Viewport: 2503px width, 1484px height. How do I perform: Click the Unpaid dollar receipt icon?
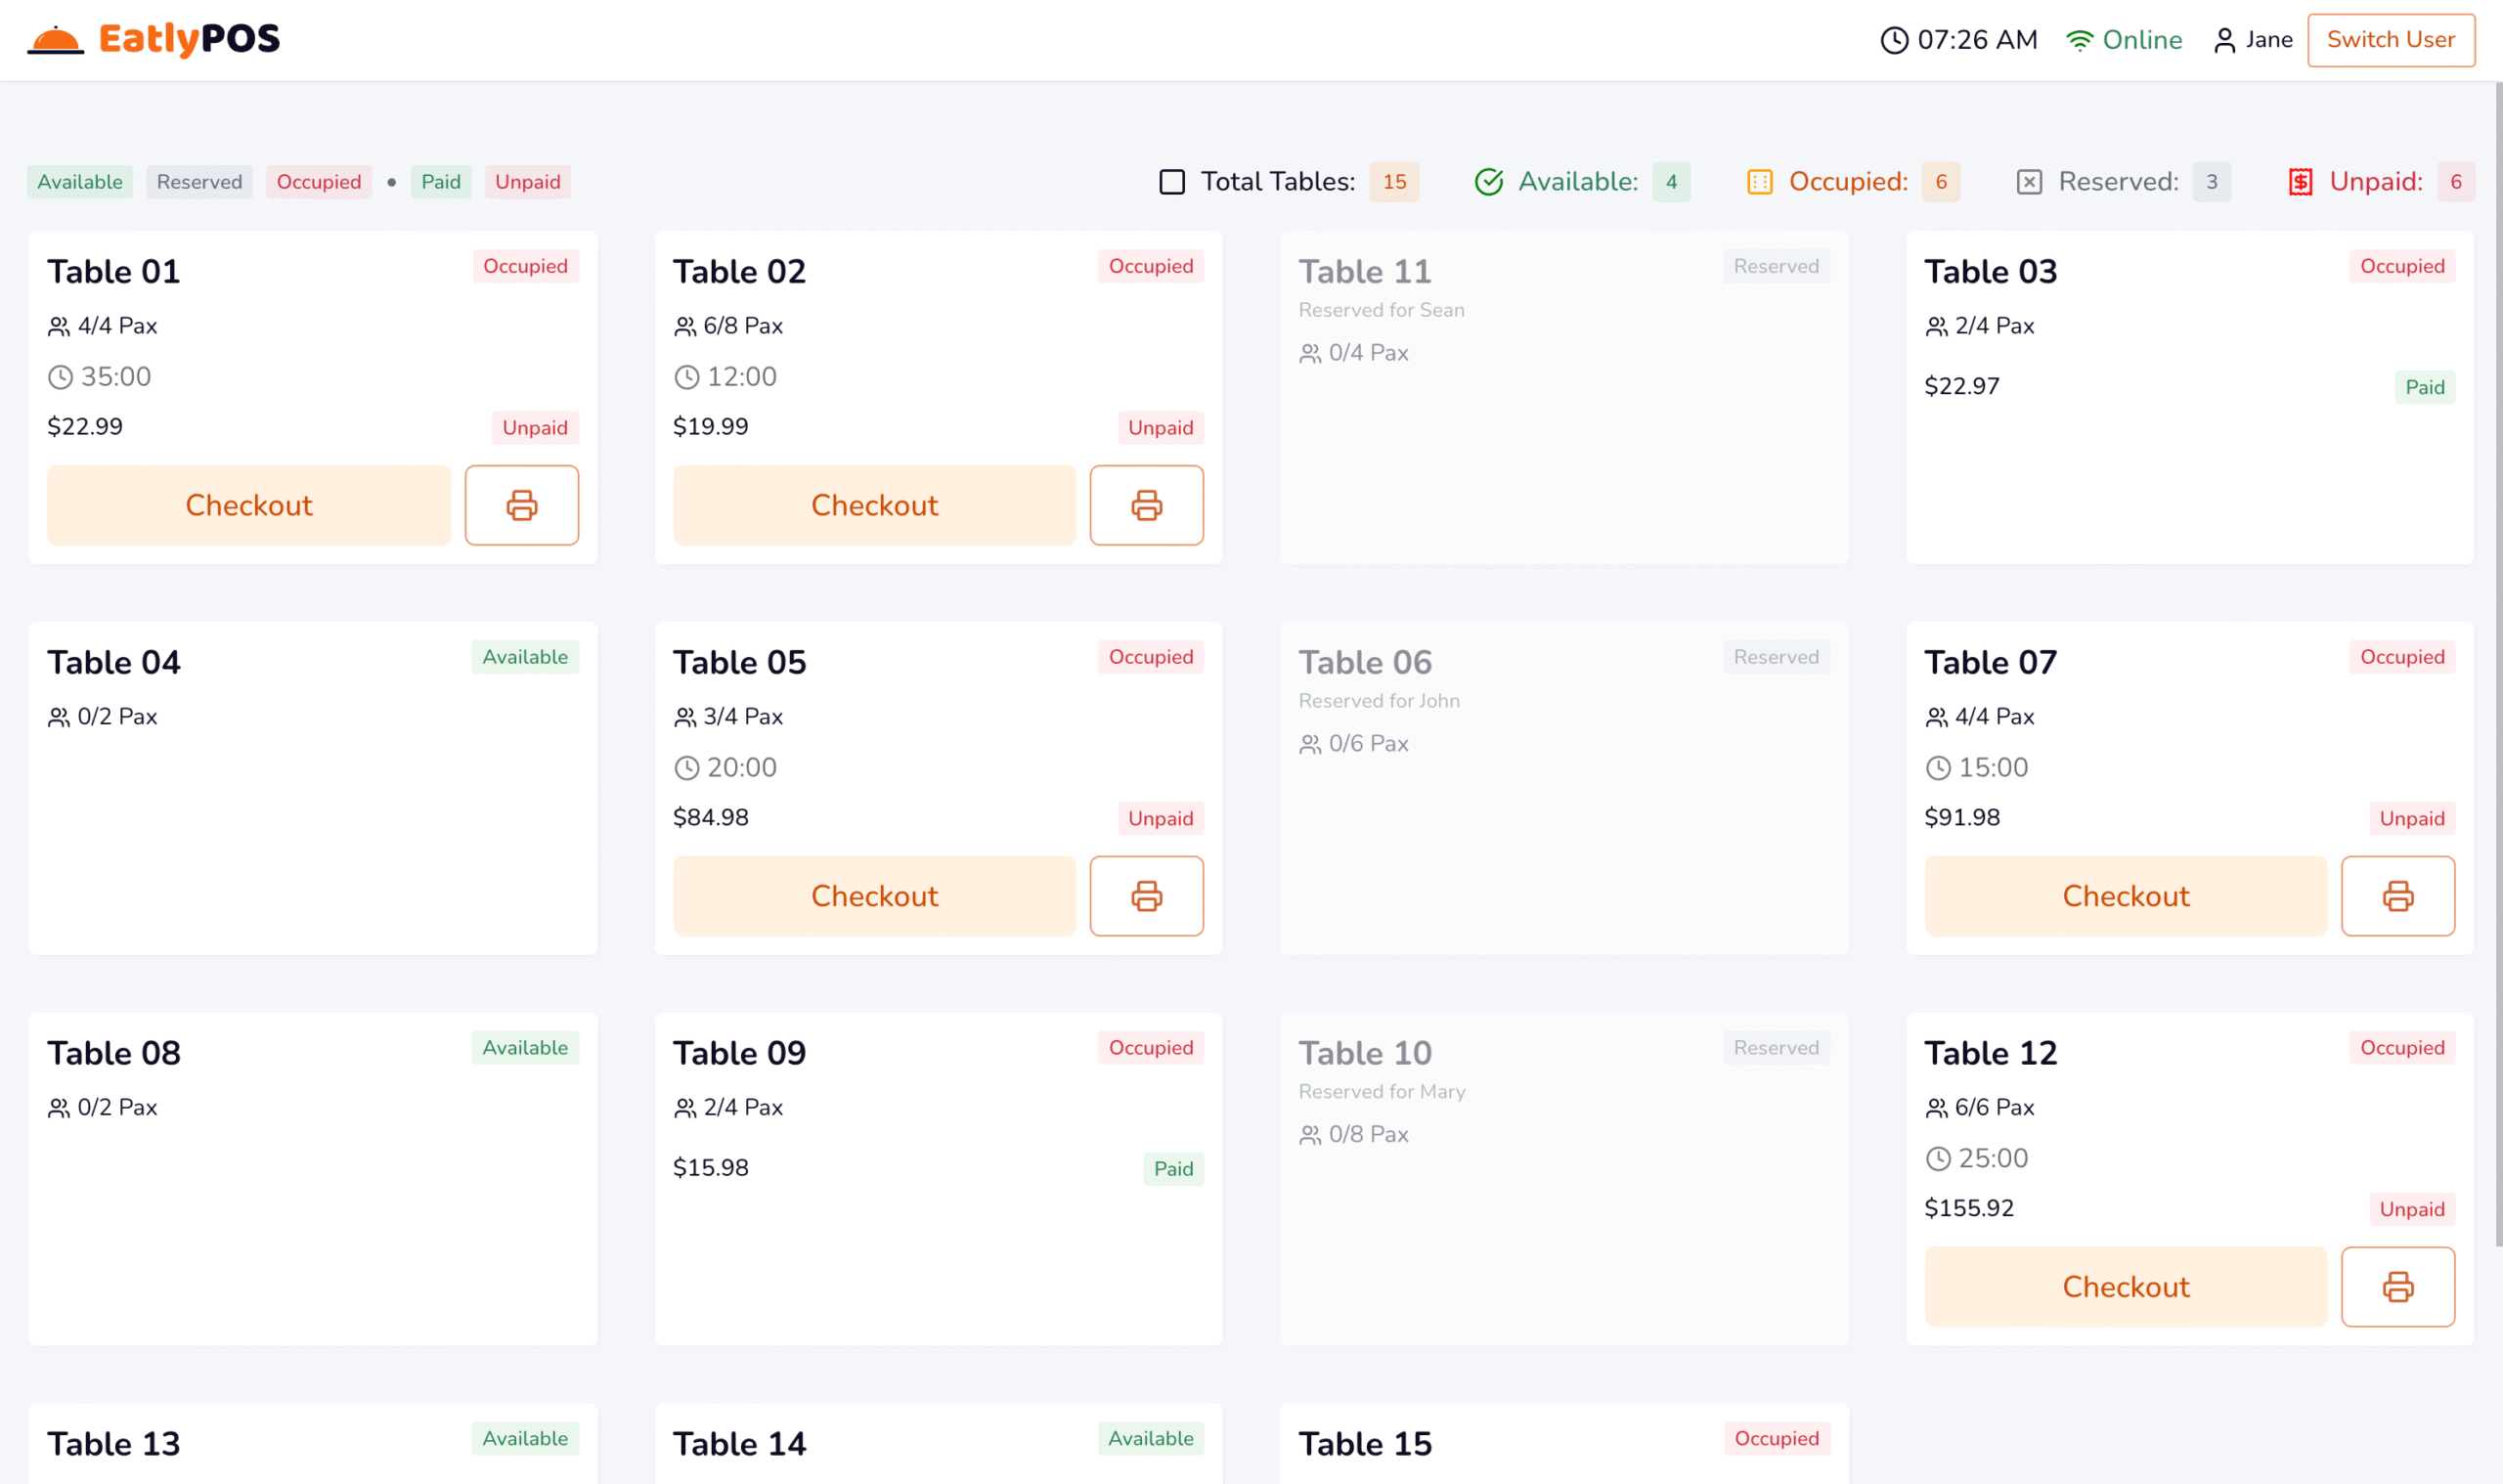(x=2300, y=182)
